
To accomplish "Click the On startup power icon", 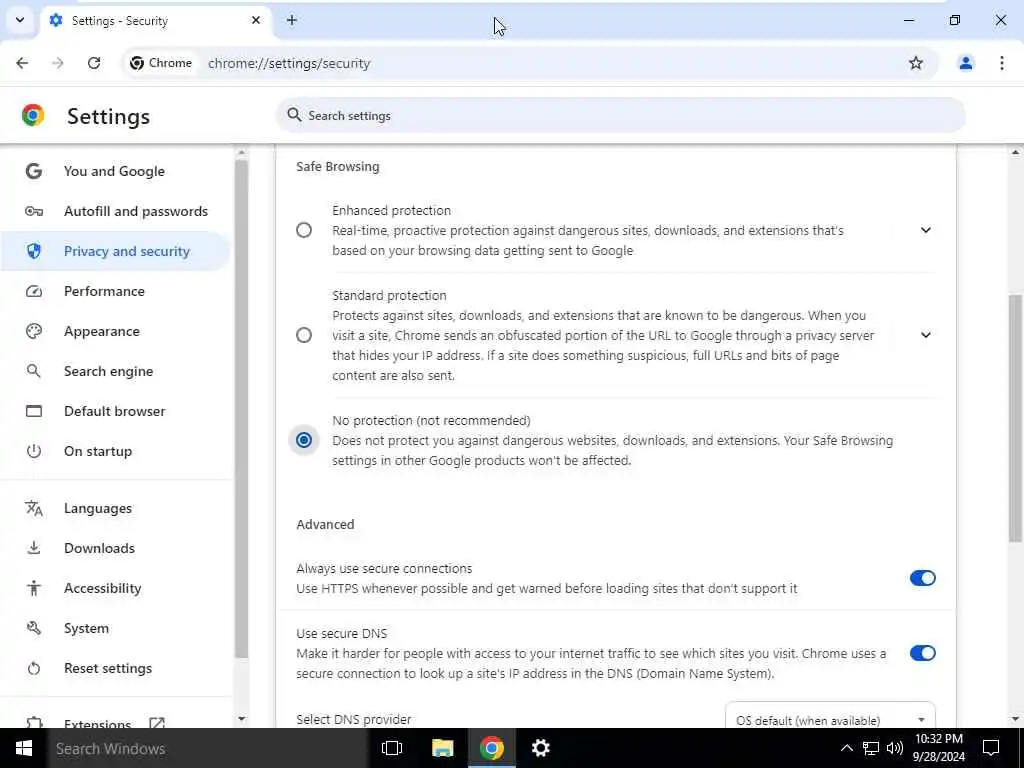I will (33, 451).
